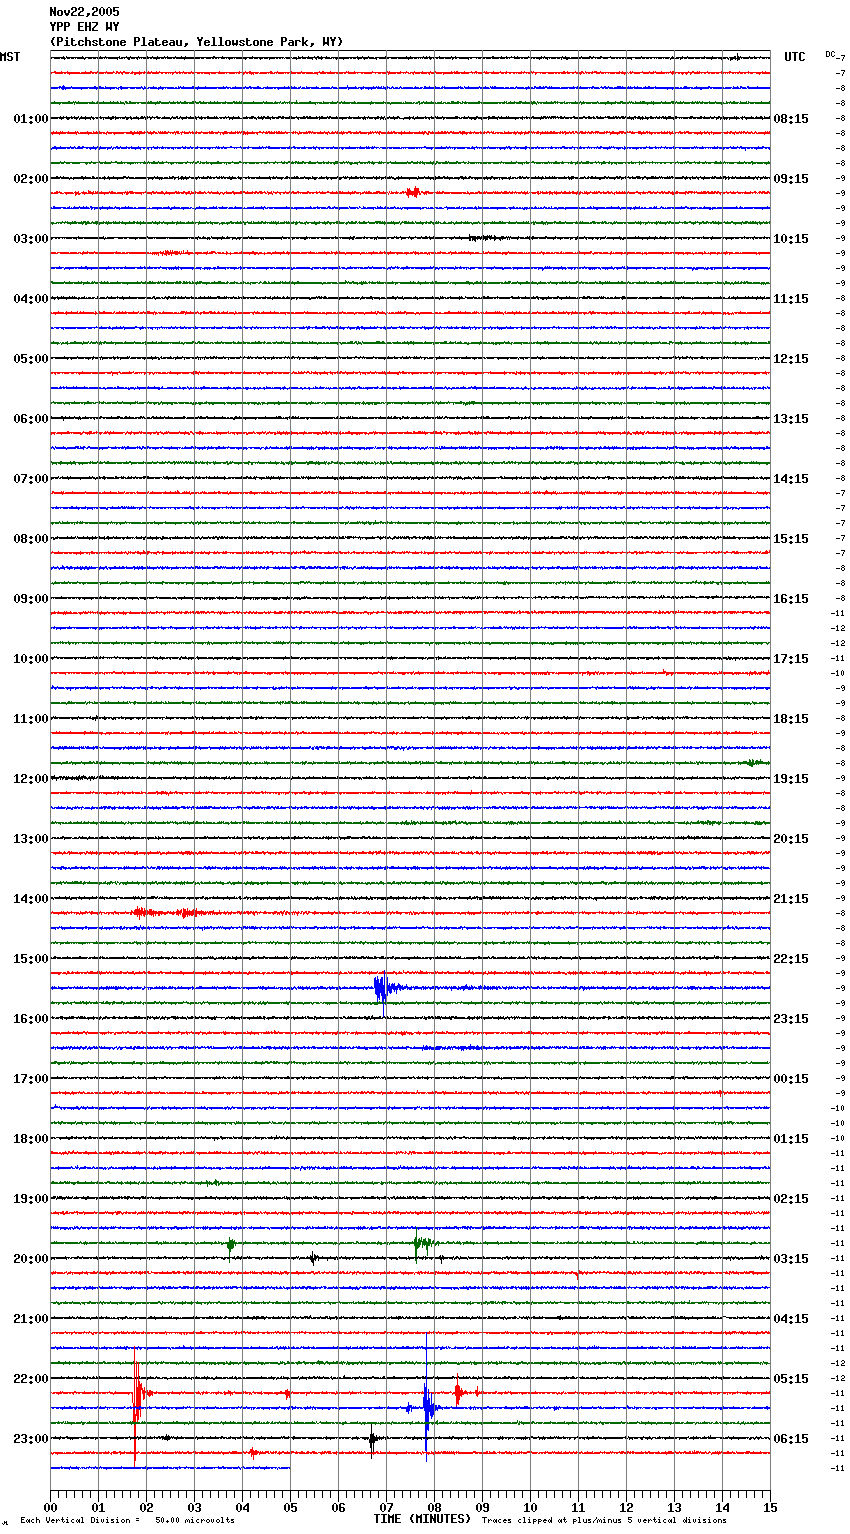Click the black blip near minute 5.5 on 20:00 trace
Image resolution: width=850 pixels, height=1534 pixels.
click(x=313, y=1258)
